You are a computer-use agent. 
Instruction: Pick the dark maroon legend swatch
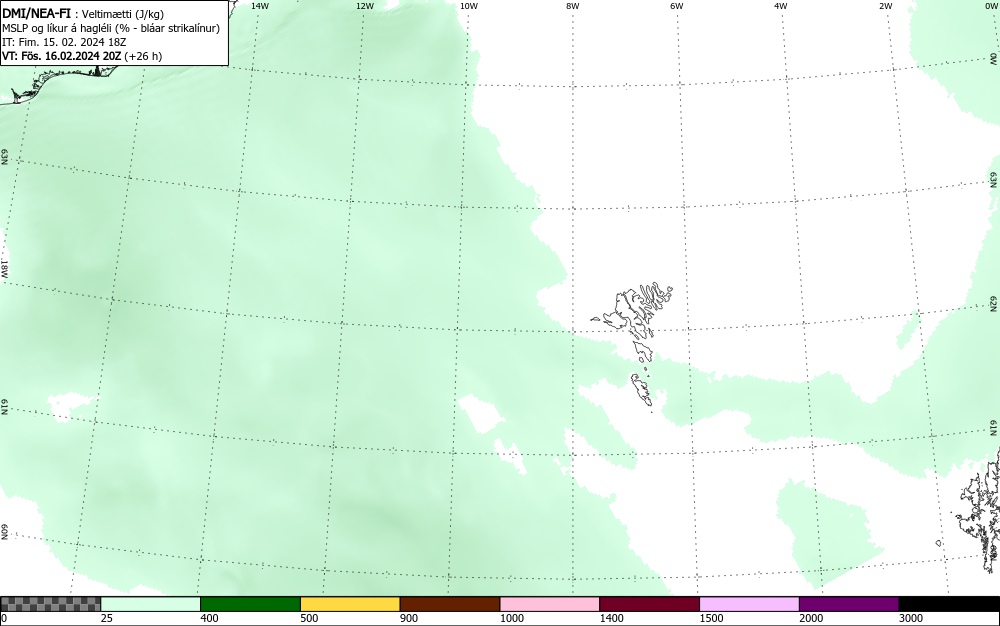point(649,604)
